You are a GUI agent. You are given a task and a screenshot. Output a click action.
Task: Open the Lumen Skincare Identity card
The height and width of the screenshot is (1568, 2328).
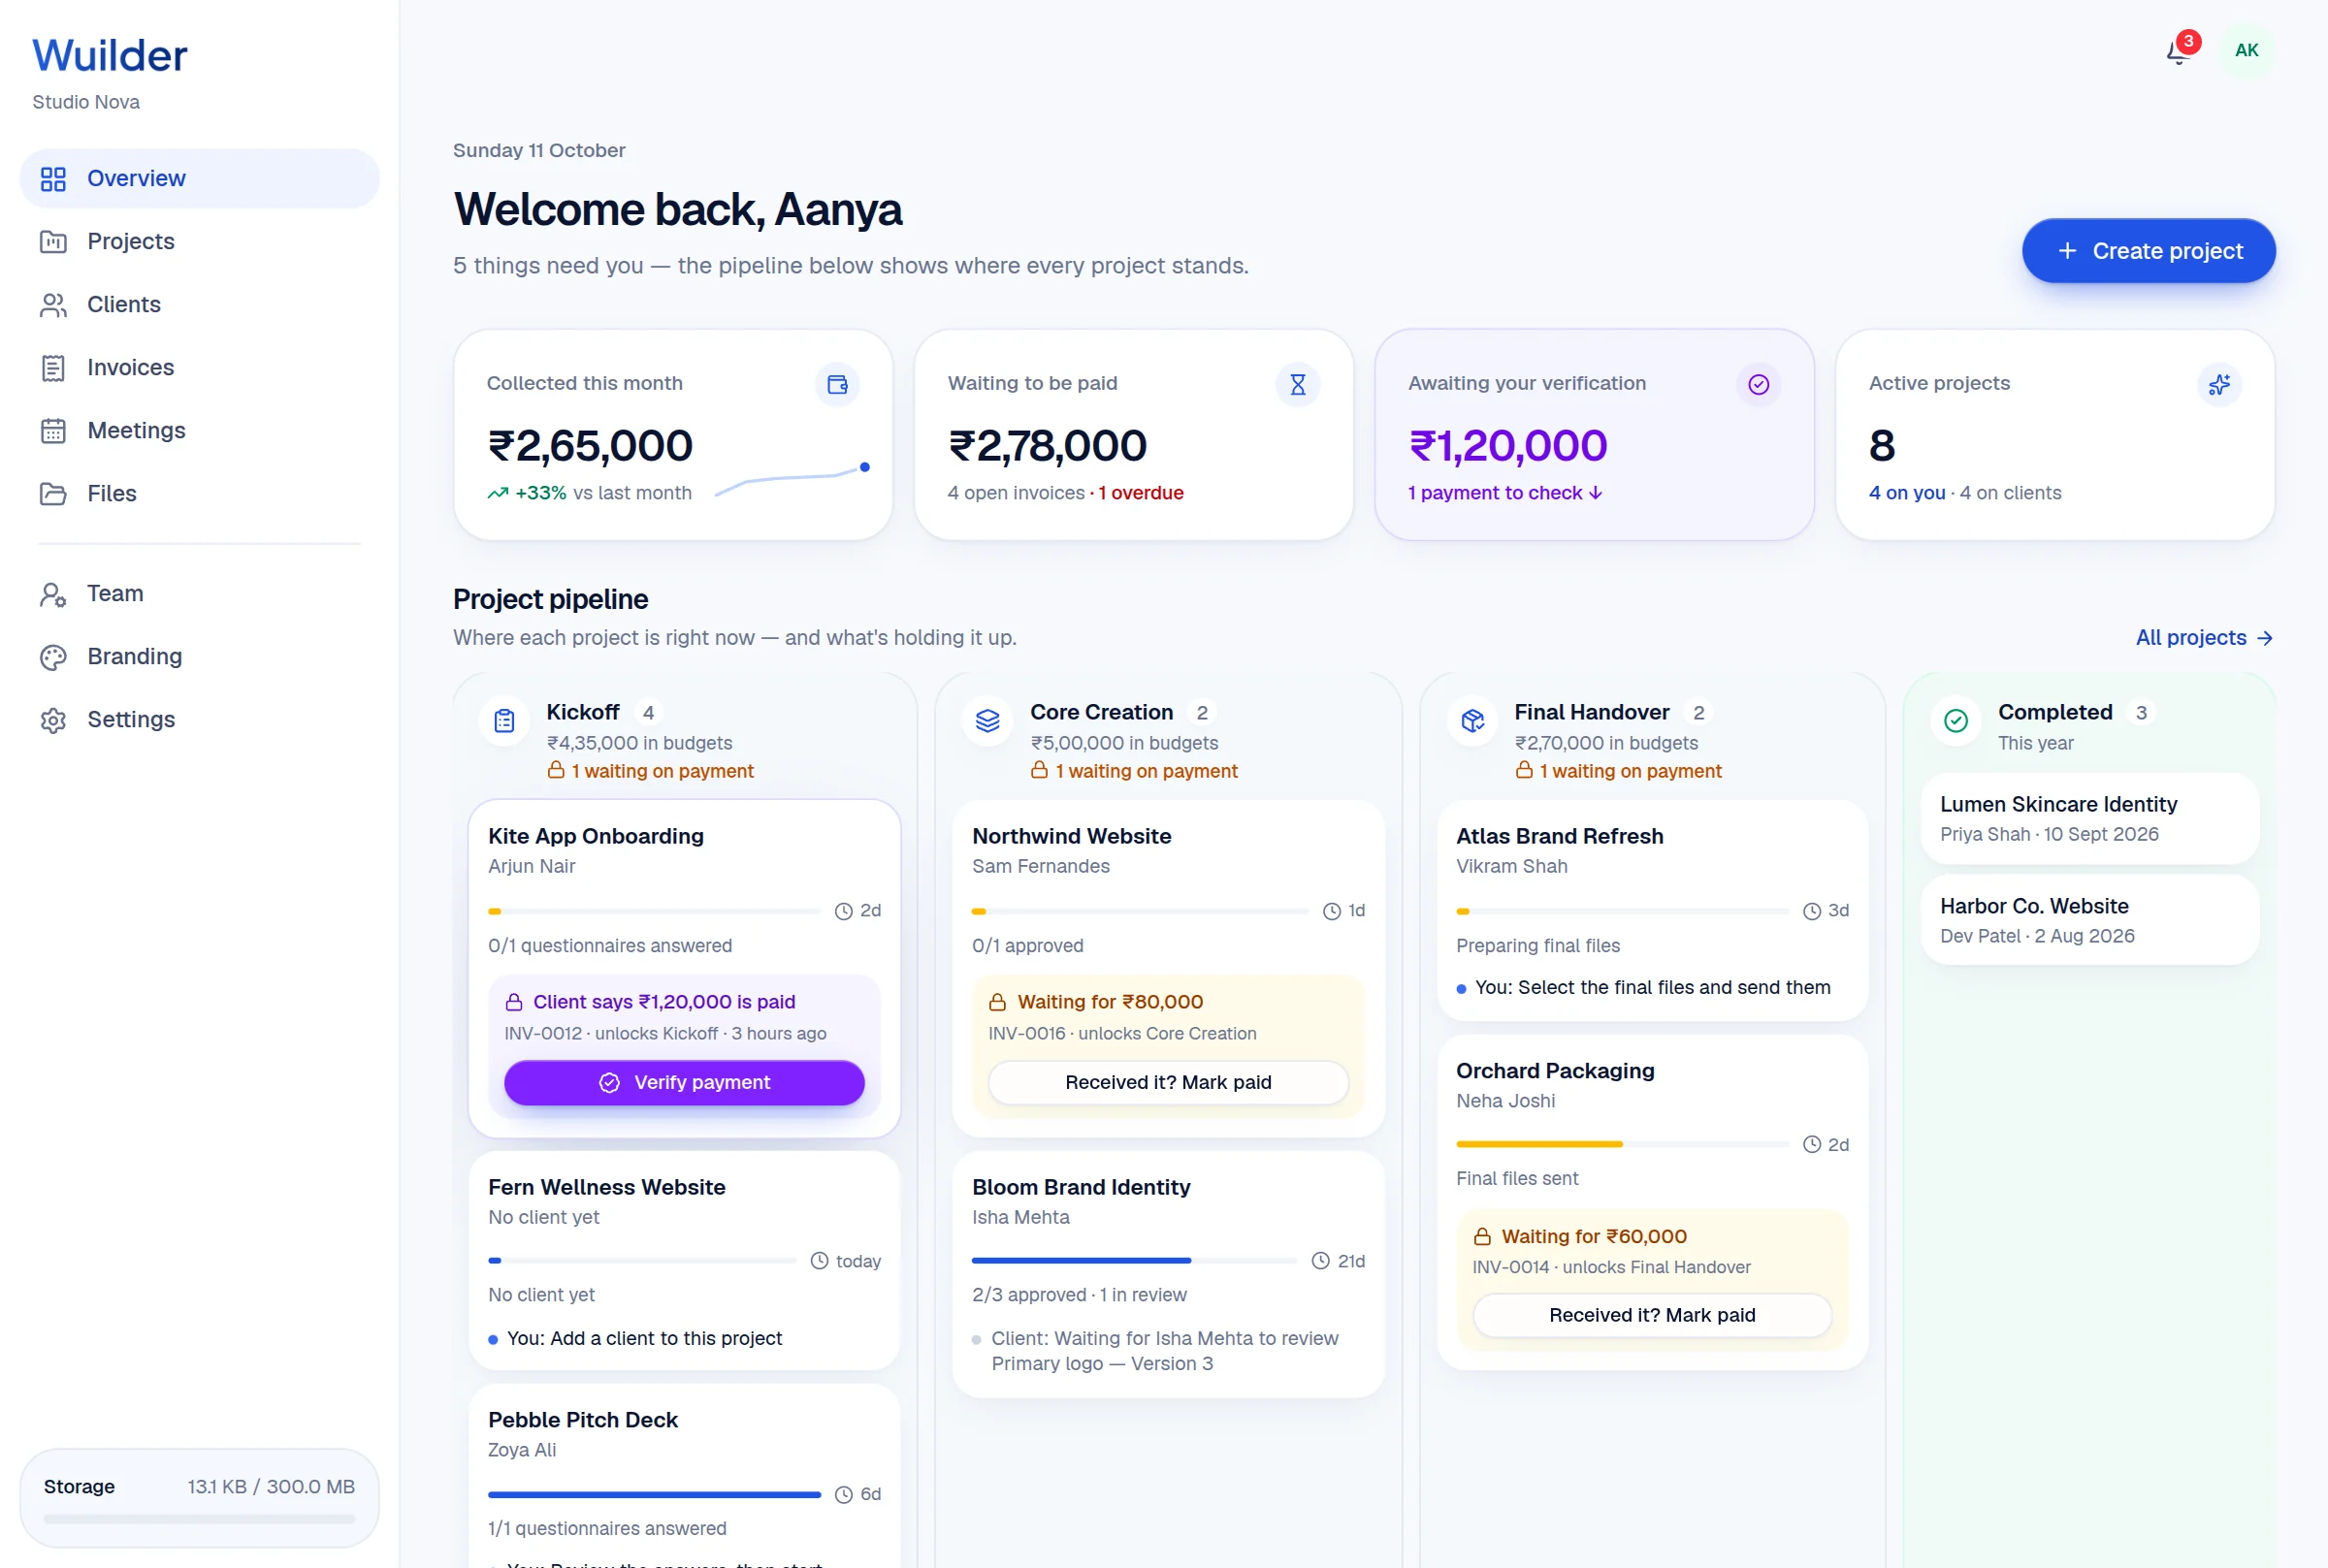tap(2089, 818)
